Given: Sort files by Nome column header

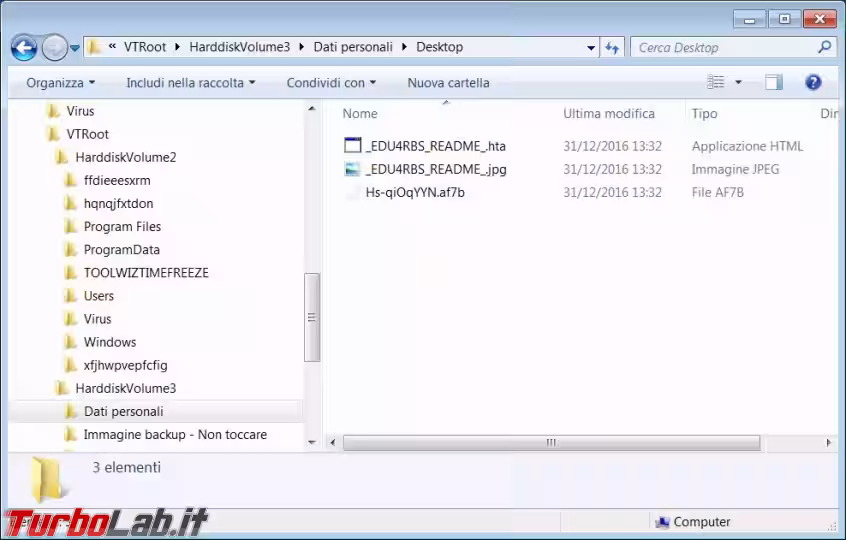Looking at the screenshot, I should [x=360, y=113].
